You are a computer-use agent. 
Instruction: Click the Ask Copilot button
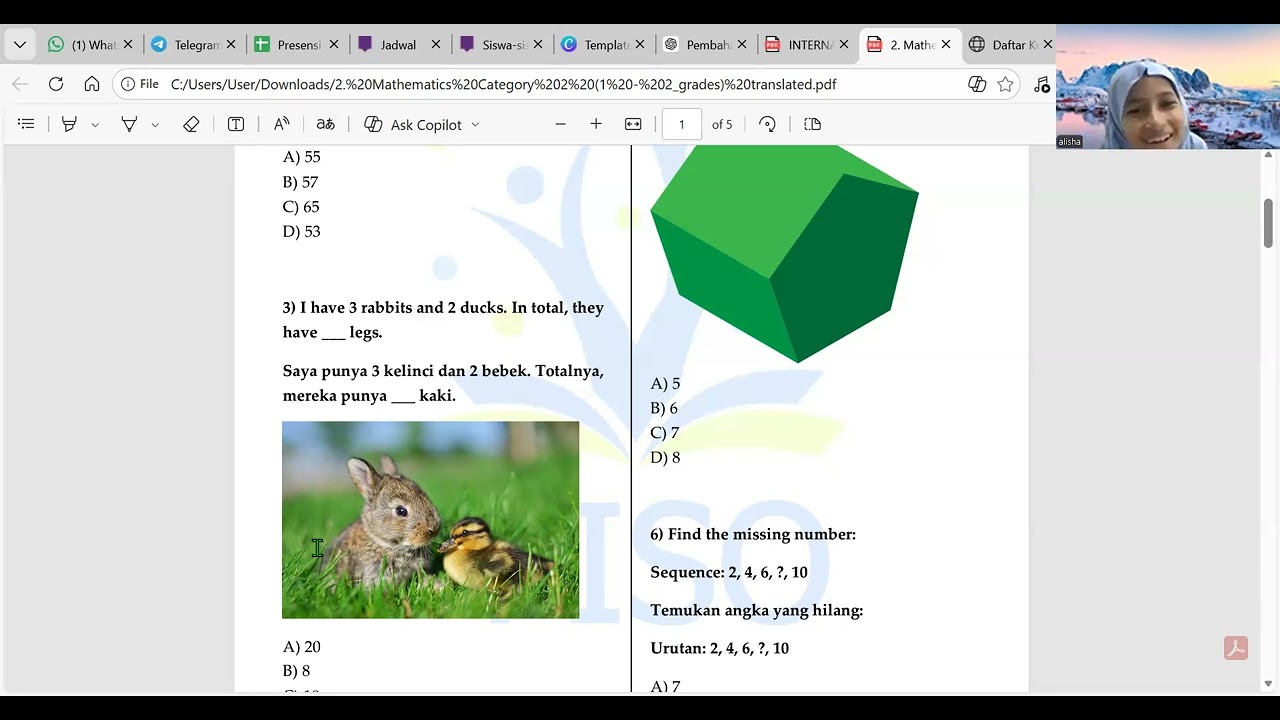[413, 124]
